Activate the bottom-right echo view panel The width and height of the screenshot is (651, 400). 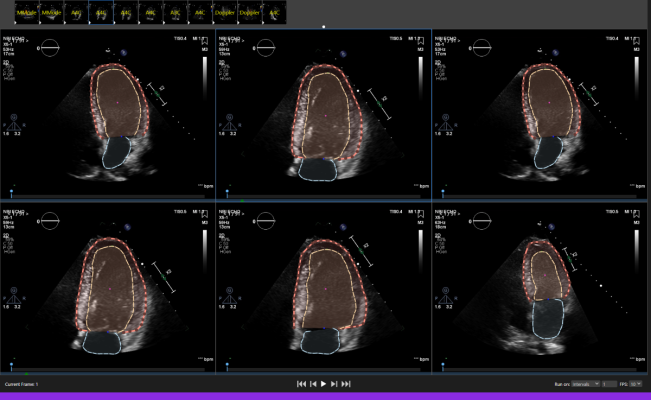(x=541, y=288)
